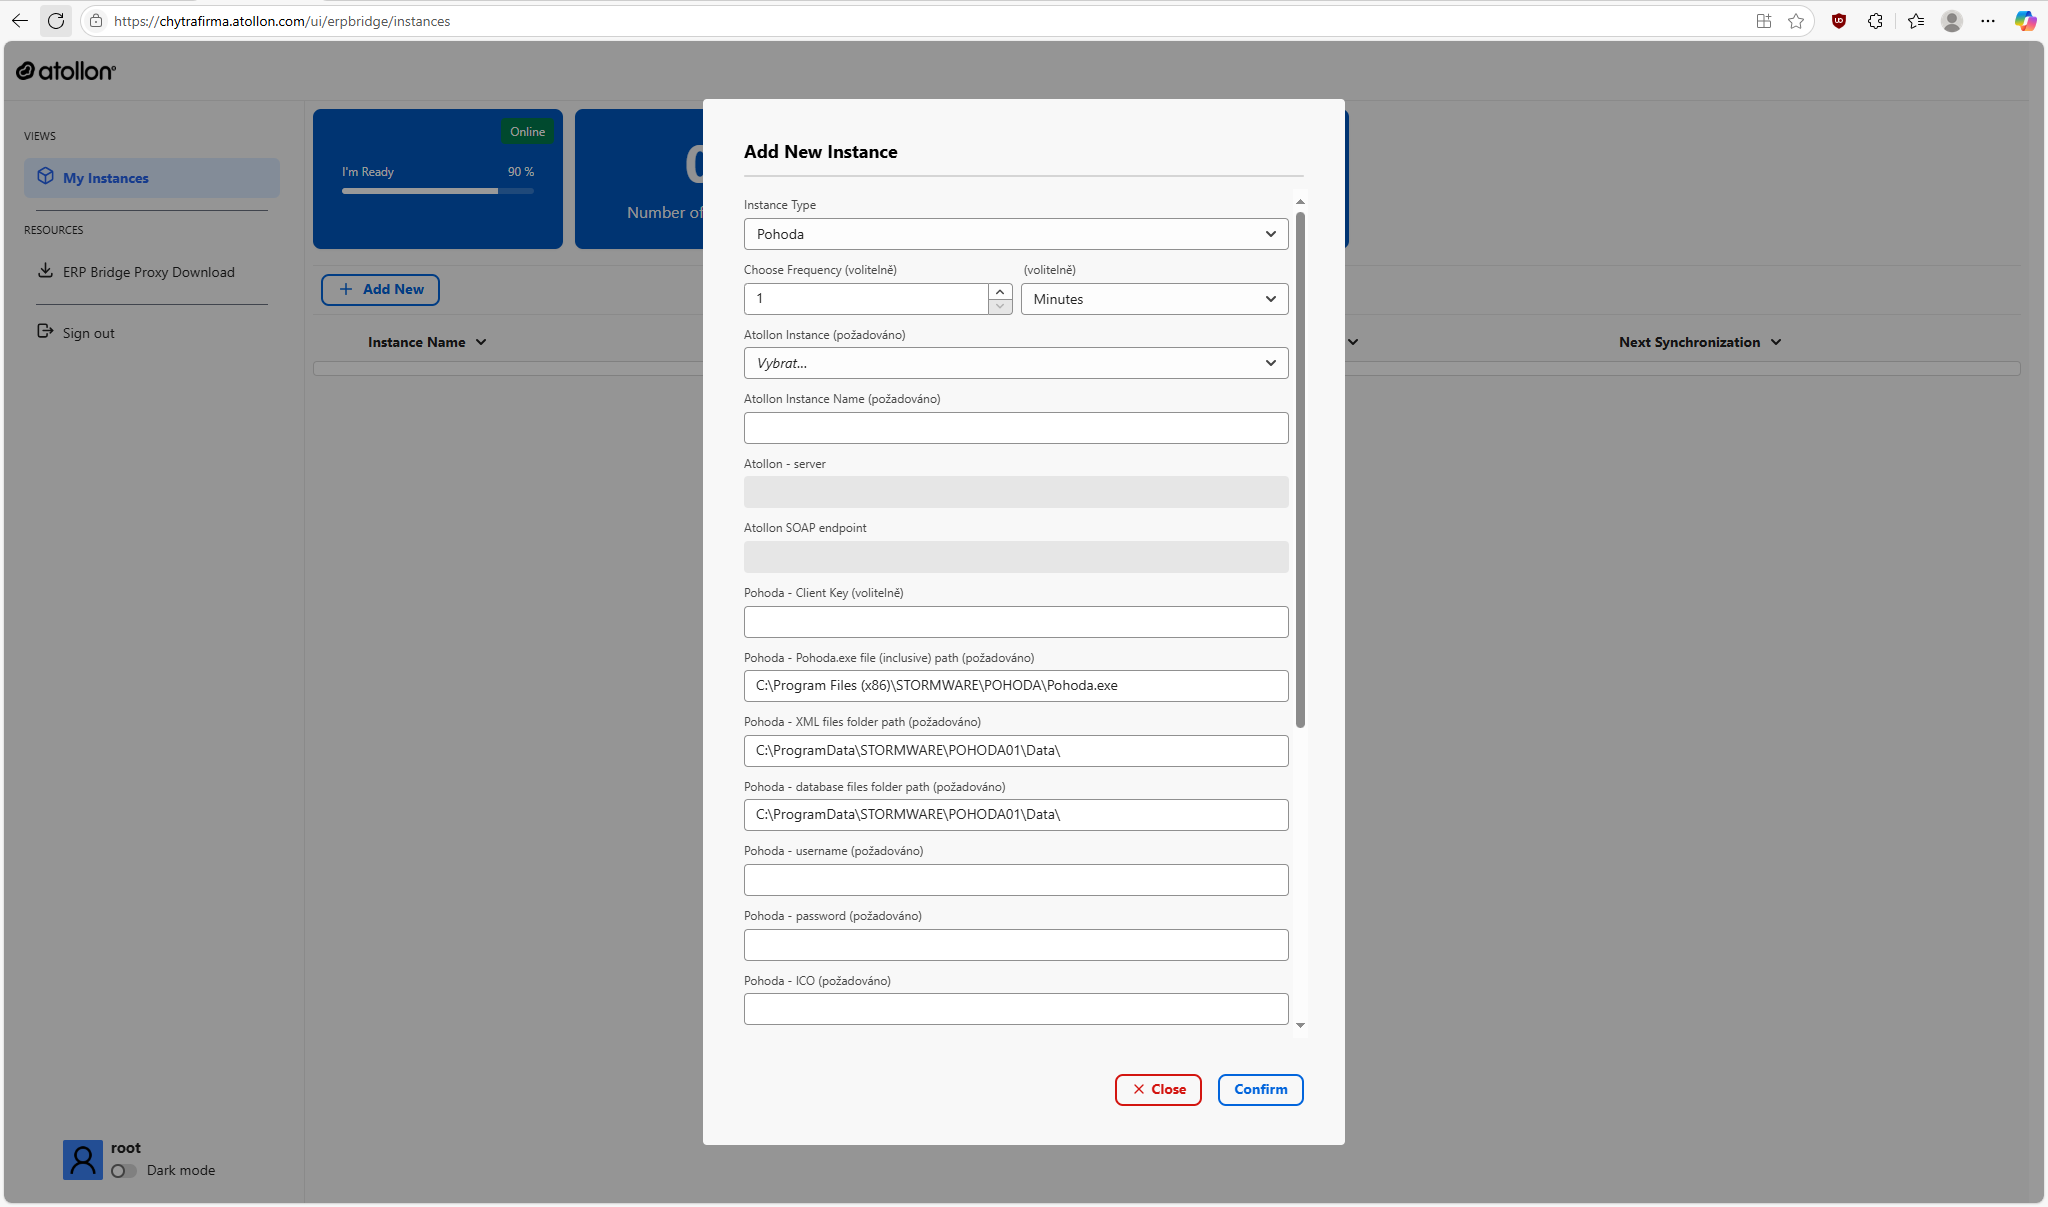Increment frequency value with up arrow
2048x1207 pixels.
coord(1000,292)
